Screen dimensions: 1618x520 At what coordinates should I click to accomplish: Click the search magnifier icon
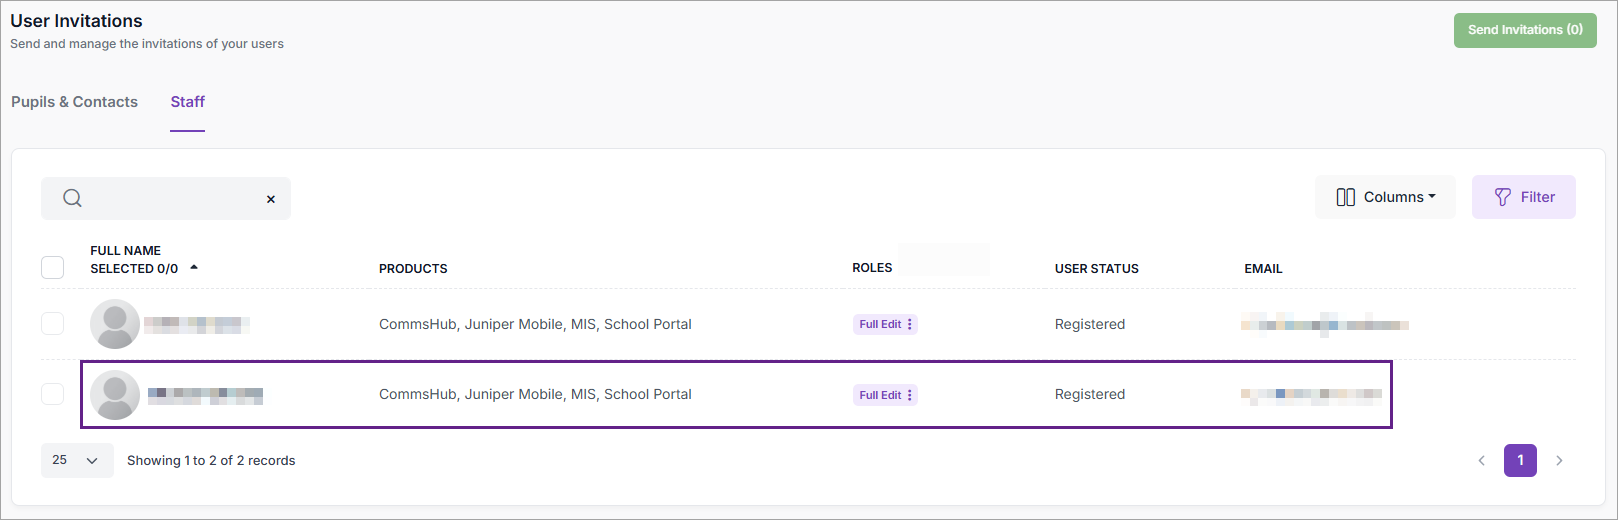72,198
